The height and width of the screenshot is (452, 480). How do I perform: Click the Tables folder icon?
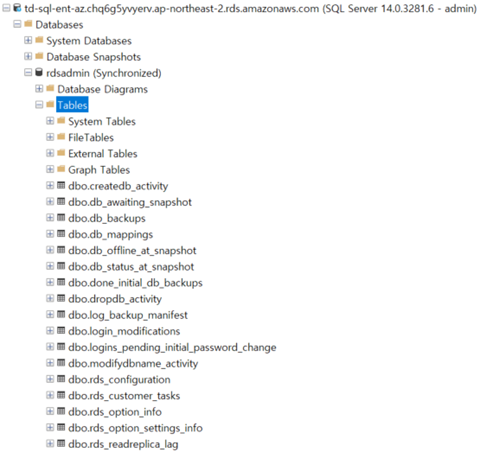pos(50,105)
